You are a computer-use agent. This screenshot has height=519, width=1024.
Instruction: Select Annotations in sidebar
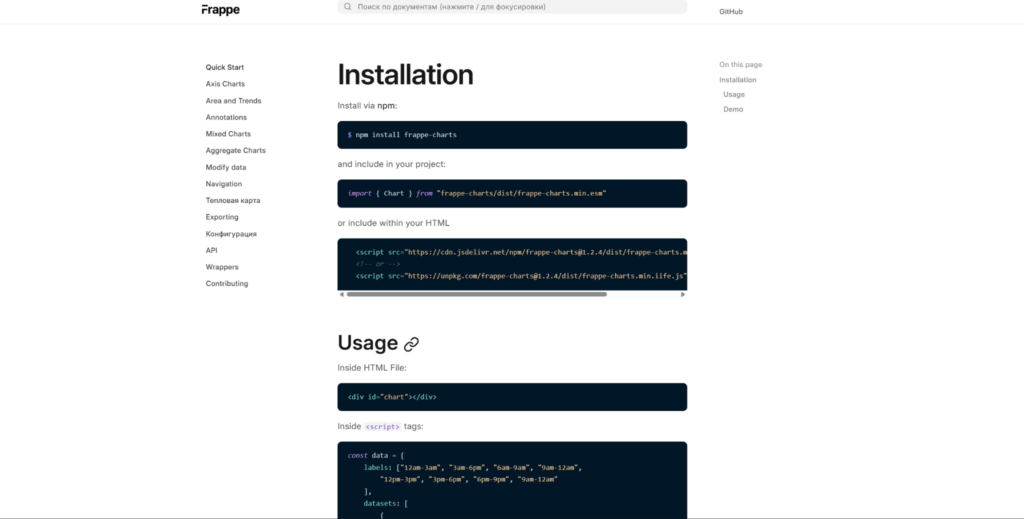(x=226, y=118)
